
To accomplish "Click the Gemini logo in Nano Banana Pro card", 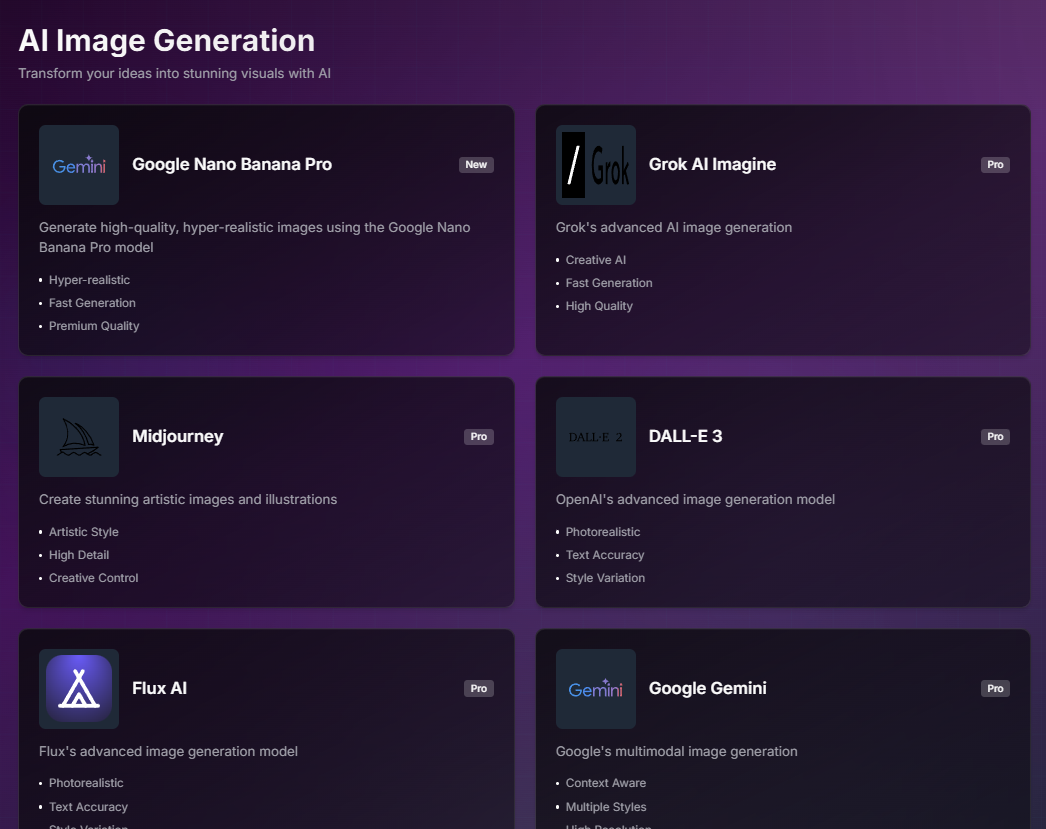I will pyautogui.click(x=79, y=165).
